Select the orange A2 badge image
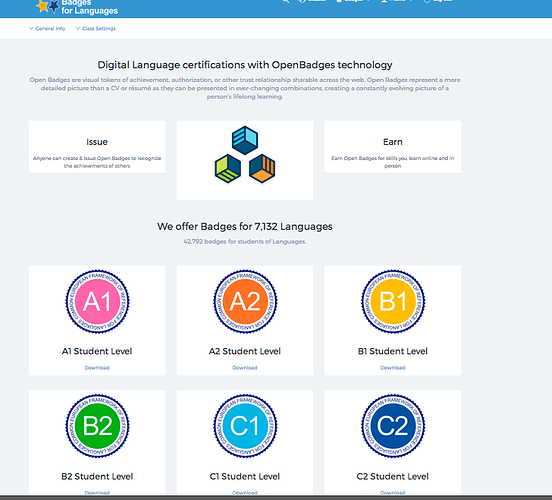The image size is (552, 500). pos(245,301)
